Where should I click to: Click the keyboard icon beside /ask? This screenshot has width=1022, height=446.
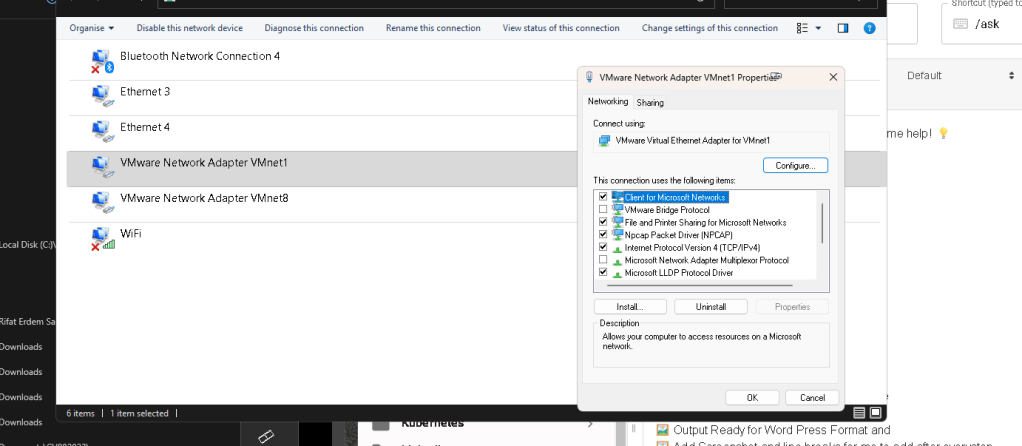[960, 24]
